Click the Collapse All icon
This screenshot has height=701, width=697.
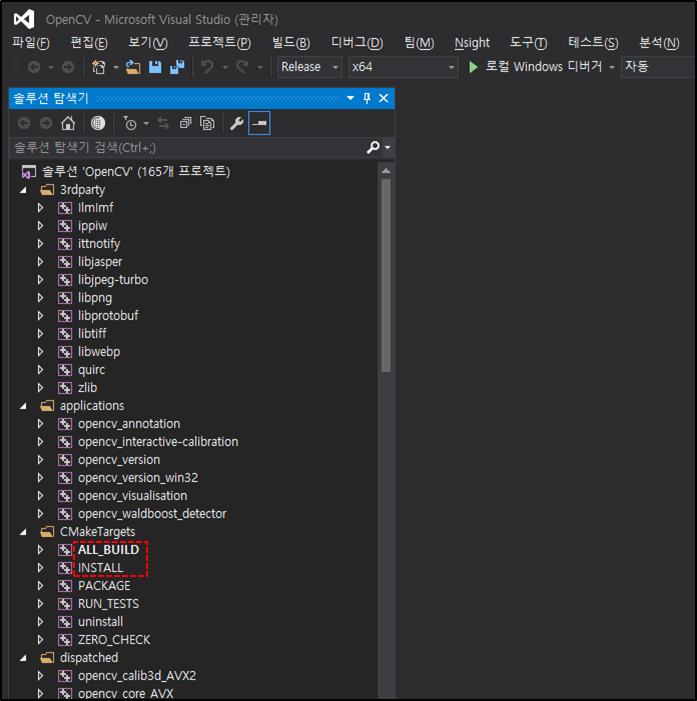point(186,123)
